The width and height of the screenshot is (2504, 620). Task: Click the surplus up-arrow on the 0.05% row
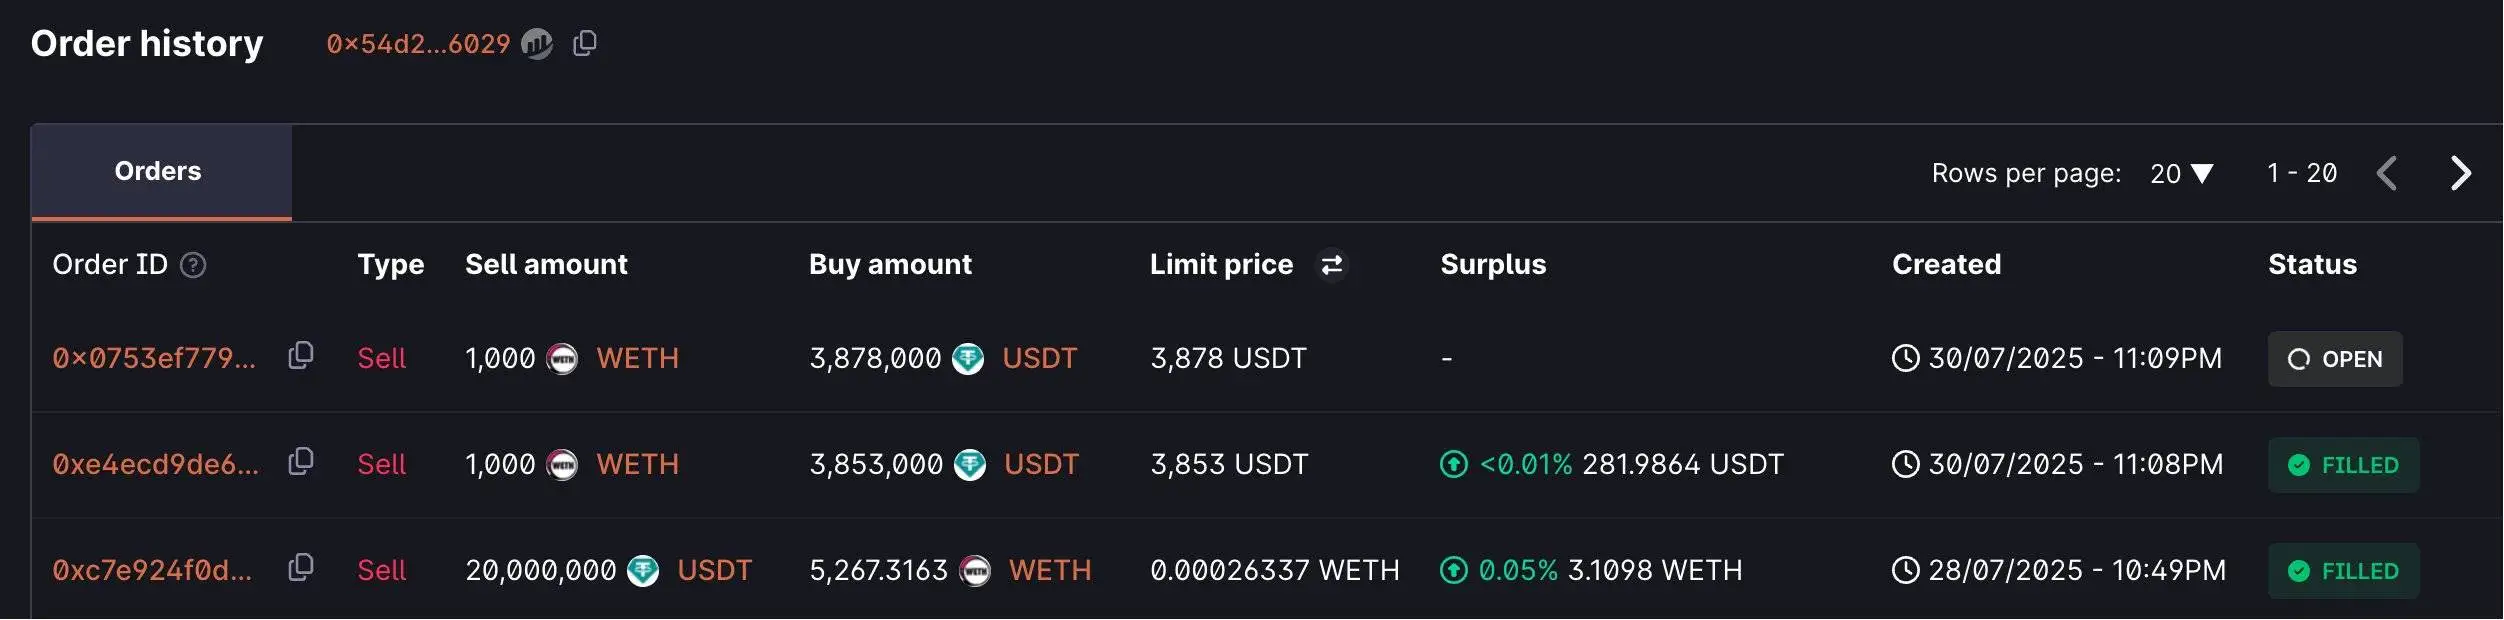point(1452,570)
